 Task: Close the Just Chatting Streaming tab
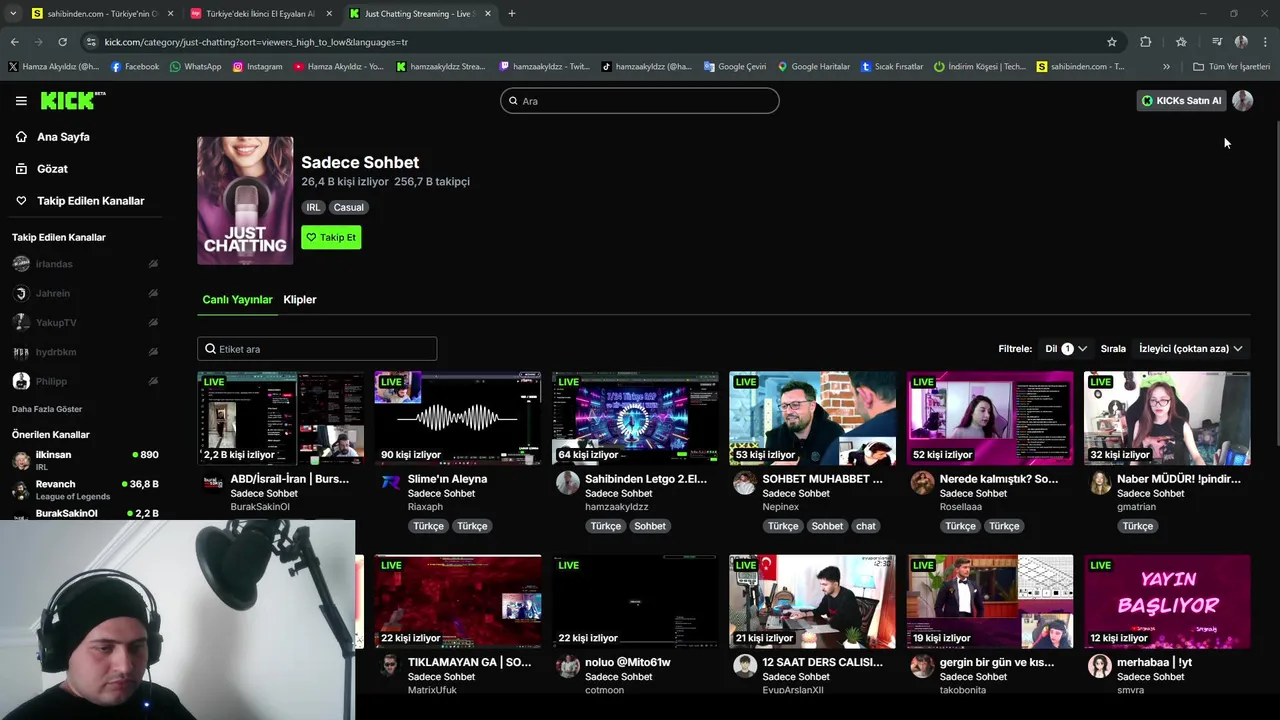point(488,14)
